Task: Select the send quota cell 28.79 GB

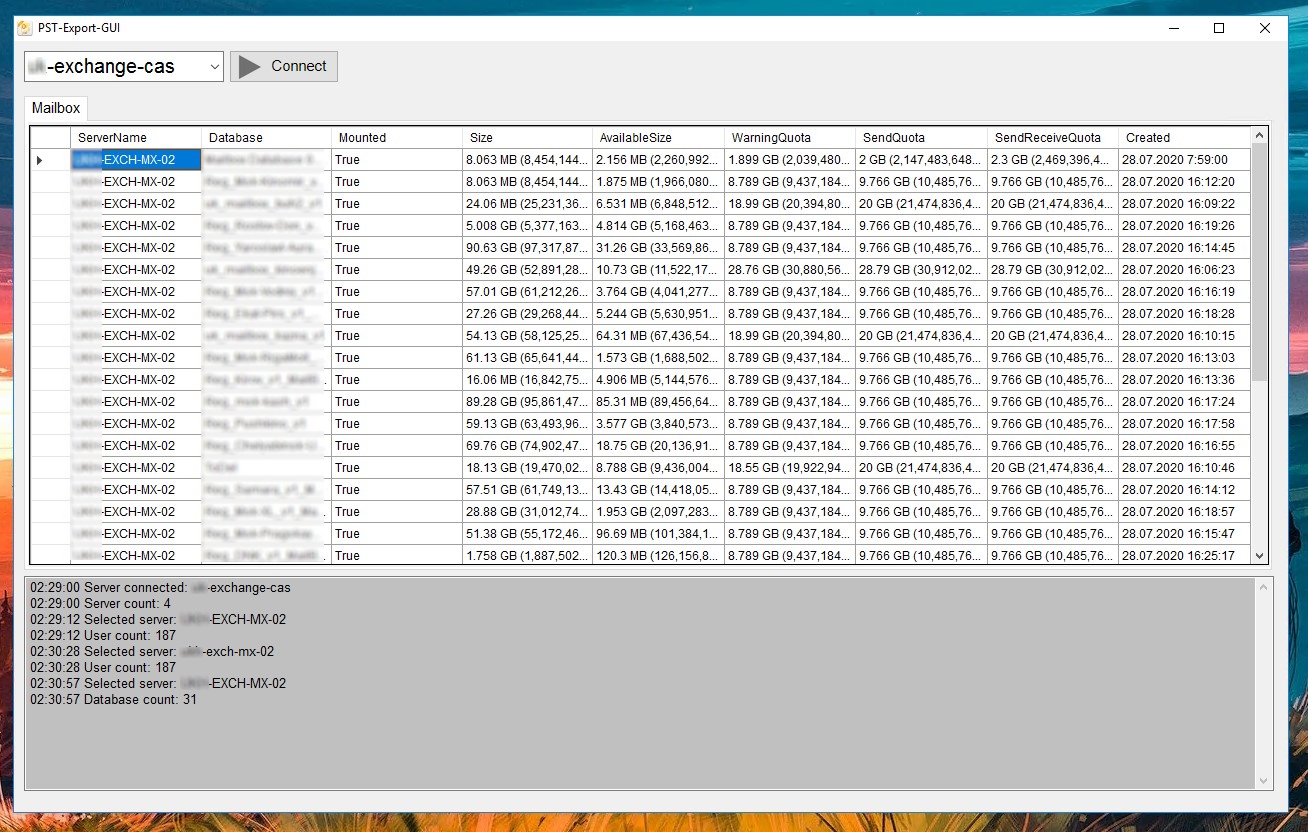Action: [921, 270]
